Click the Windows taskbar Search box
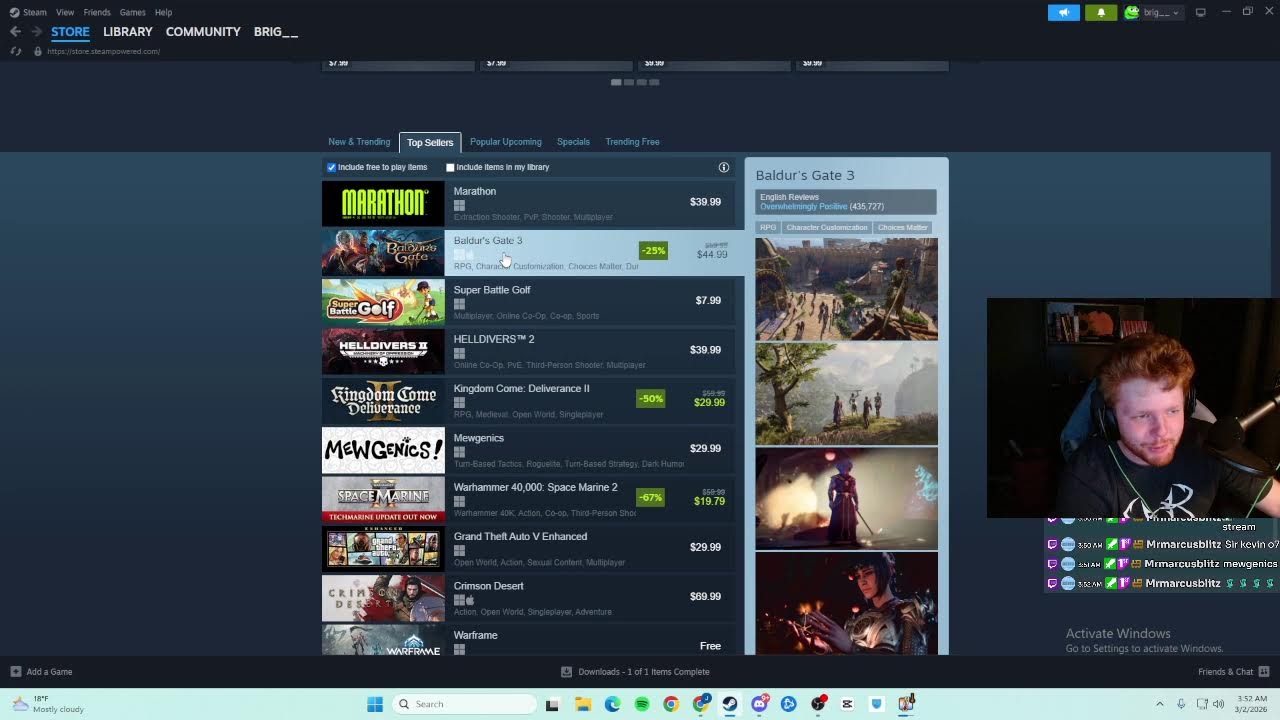The image size is (1280, 720). click(x=465, y=704)
